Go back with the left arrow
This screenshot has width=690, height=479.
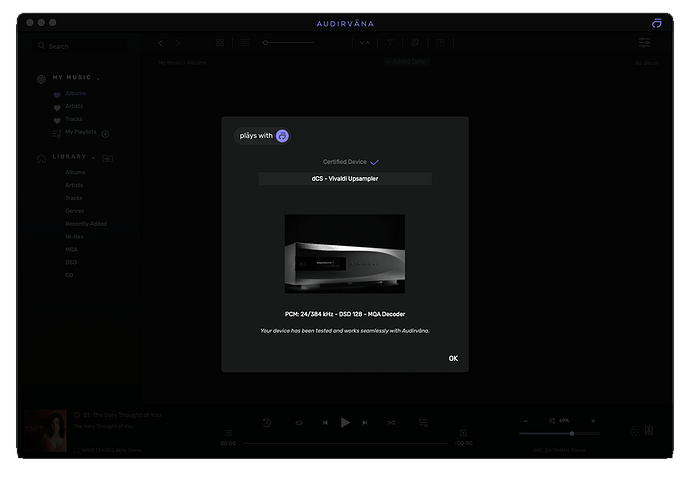coord(161,43)
